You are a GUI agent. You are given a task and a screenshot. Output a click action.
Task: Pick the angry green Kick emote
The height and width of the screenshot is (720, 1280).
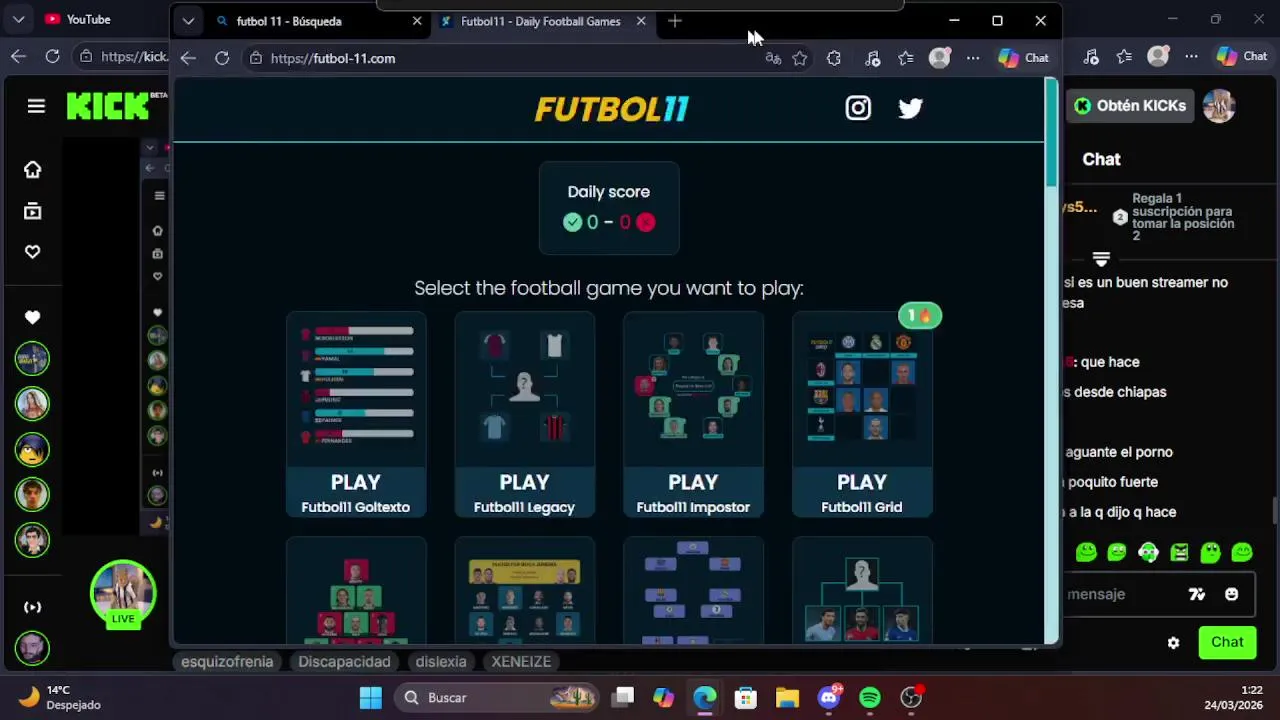1179,552
